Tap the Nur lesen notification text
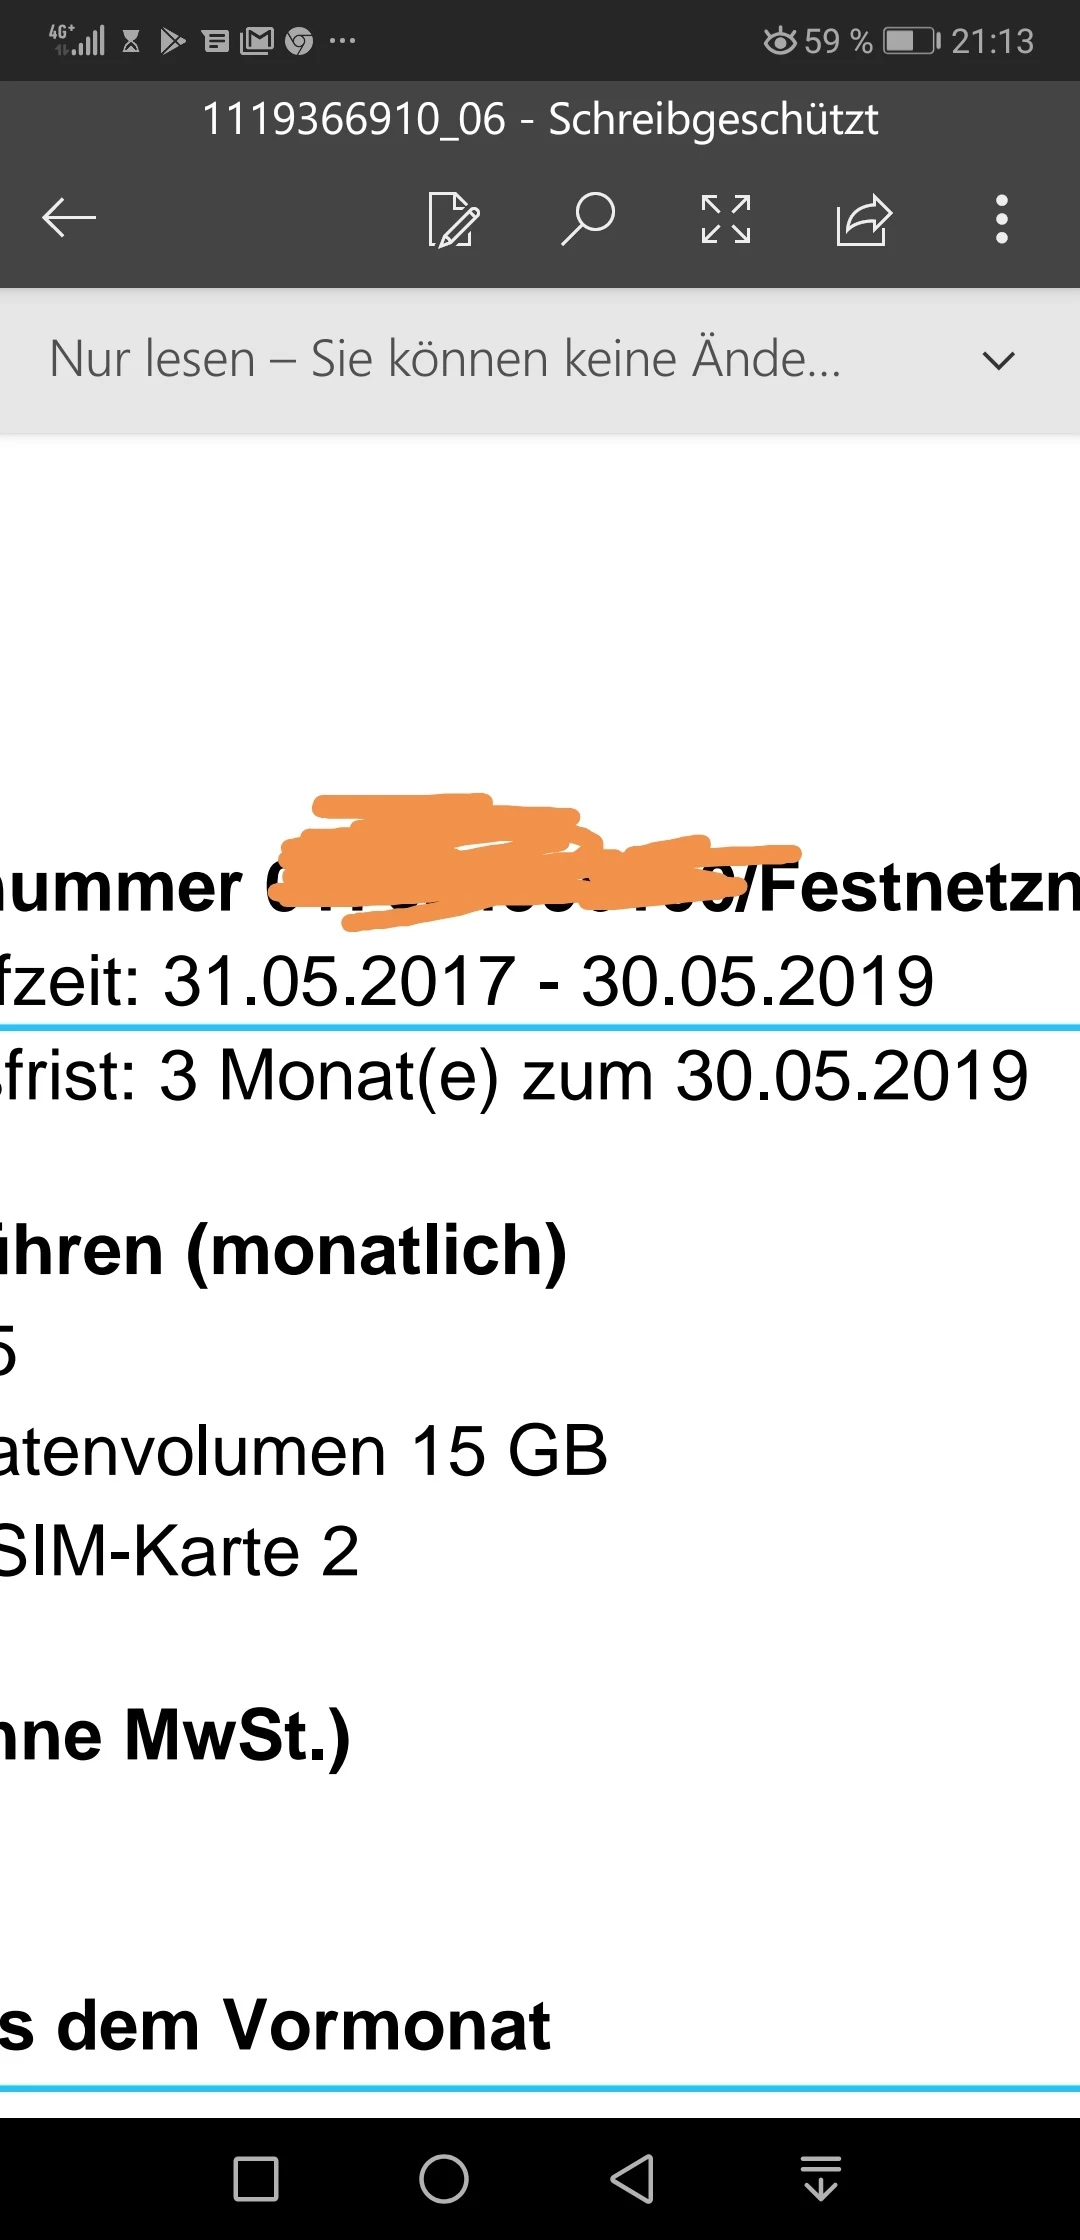Screen dimensions: 1080x2240 point(445,359)
